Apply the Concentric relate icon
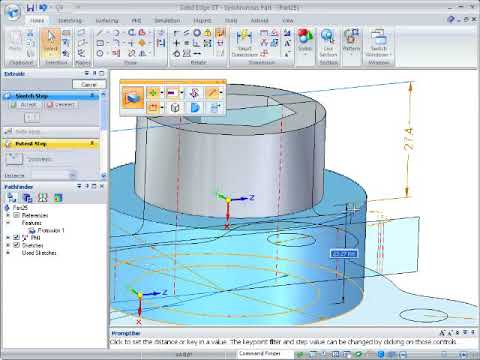The width and height of the screenshot is (480, 360). click(x=197, y=33)
